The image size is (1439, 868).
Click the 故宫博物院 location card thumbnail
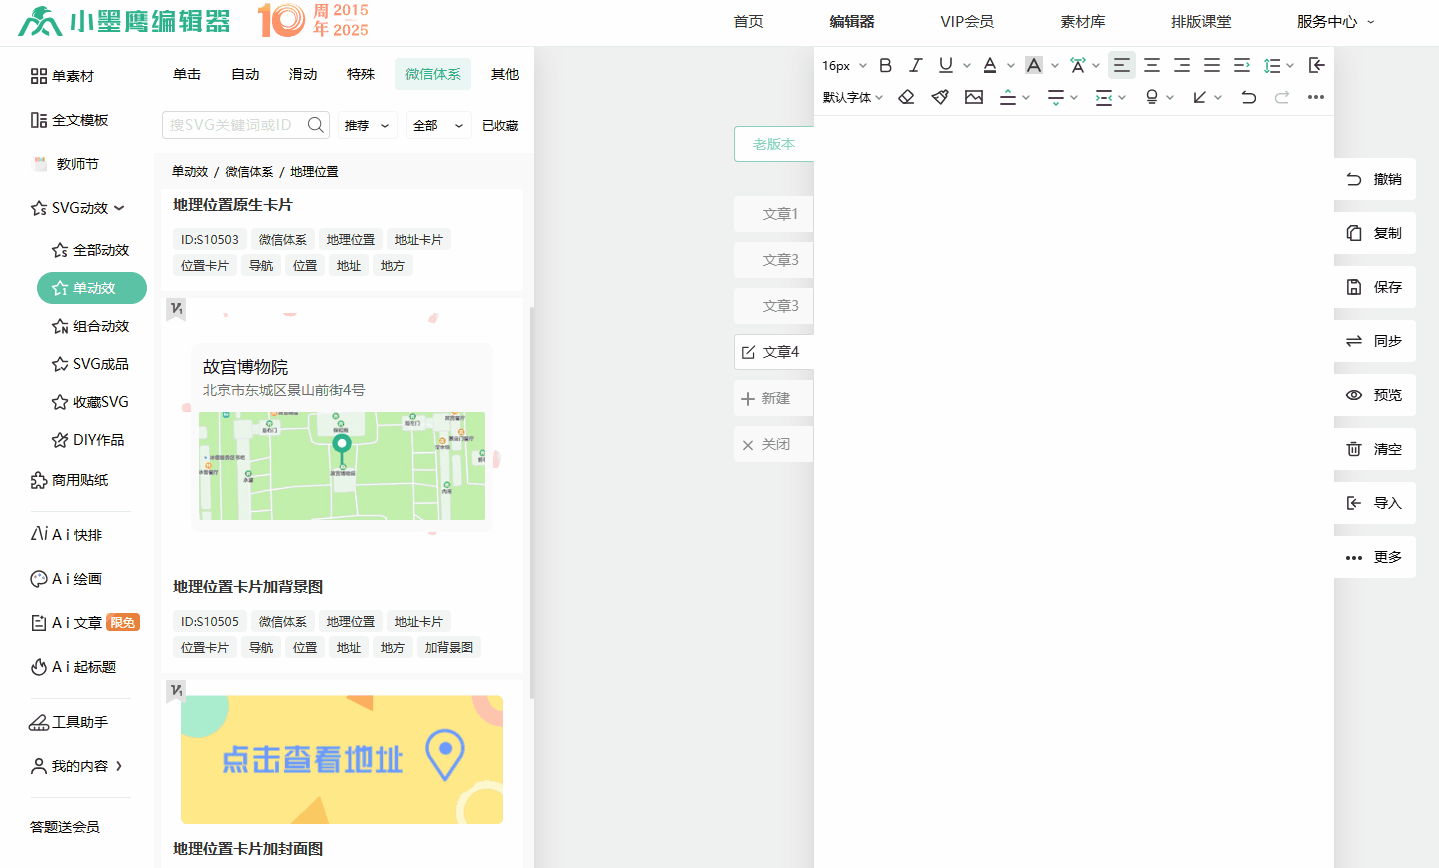tap(341, 435)
